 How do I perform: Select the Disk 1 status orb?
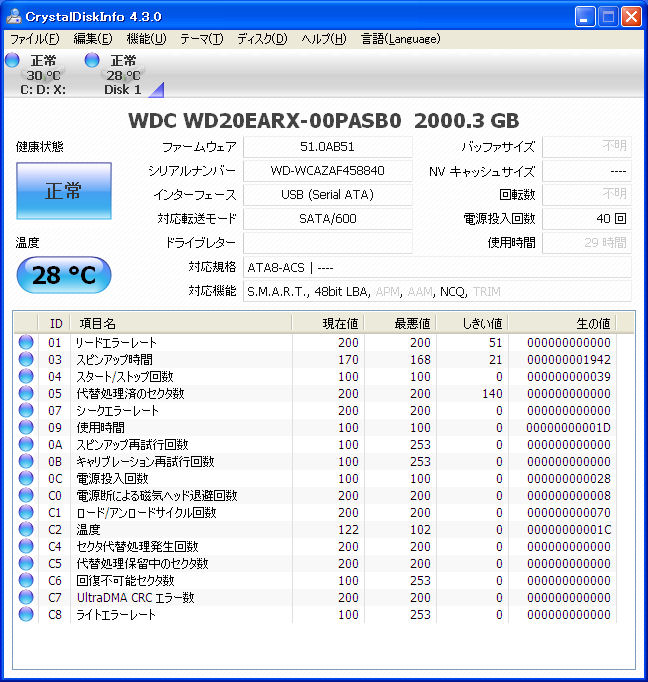92,60
